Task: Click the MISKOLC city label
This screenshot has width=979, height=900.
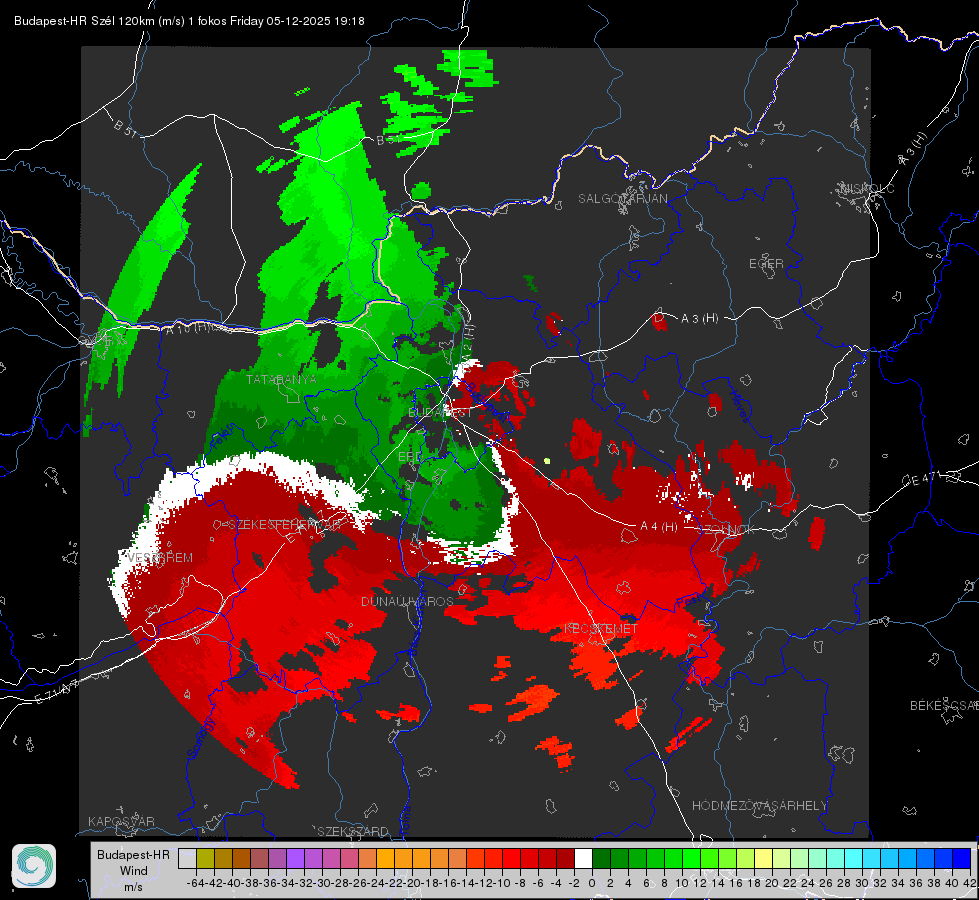Action: [867, 188]
